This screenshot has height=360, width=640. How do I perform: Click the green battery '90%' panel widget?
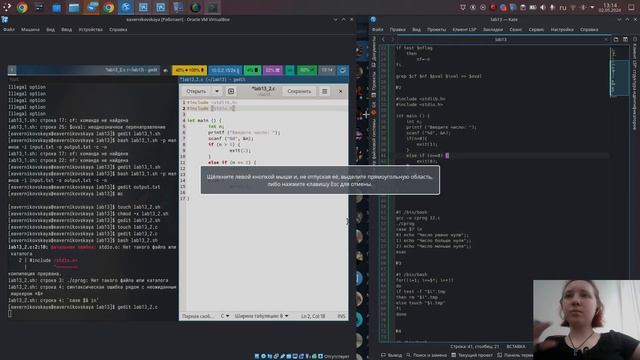click(307, 70)
